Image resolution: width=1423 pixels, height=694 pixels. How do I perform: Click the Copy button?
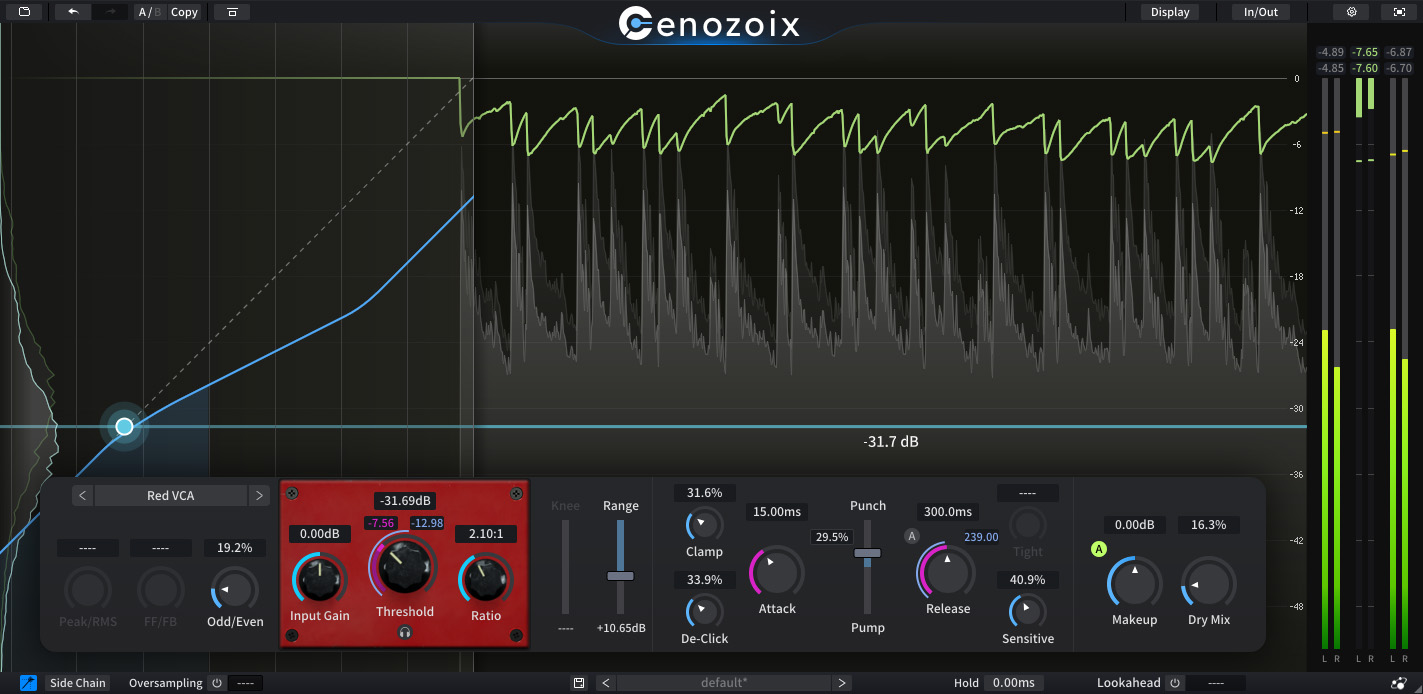click(x=184, y=12)
